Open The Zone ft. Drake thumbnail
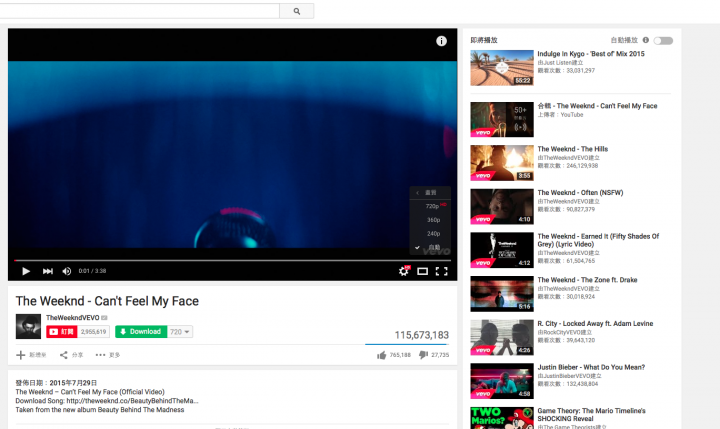 click(502, 294)
